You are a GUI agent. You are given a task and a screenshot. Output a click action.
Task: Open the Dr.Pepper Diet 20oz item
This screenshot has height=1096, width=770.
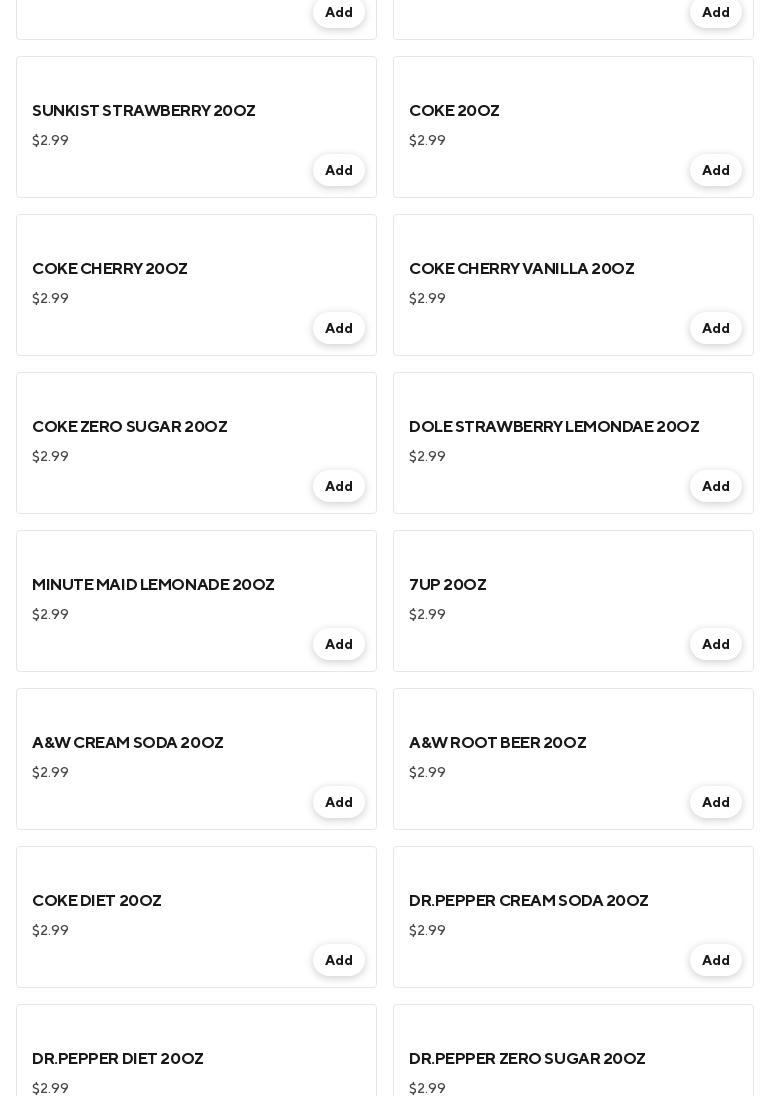118,1058
